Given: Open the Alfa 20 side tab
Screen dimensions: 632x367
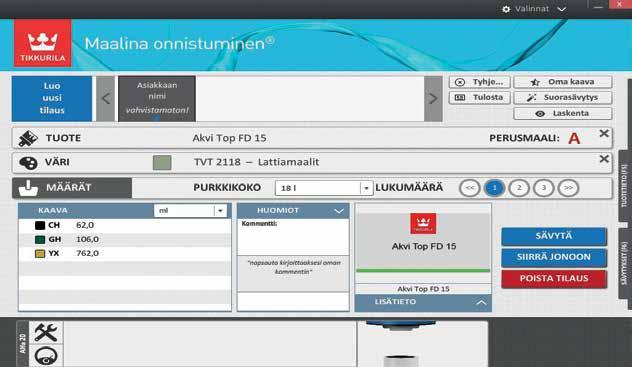Looking at the screenshot, I should tap(23, 344).
